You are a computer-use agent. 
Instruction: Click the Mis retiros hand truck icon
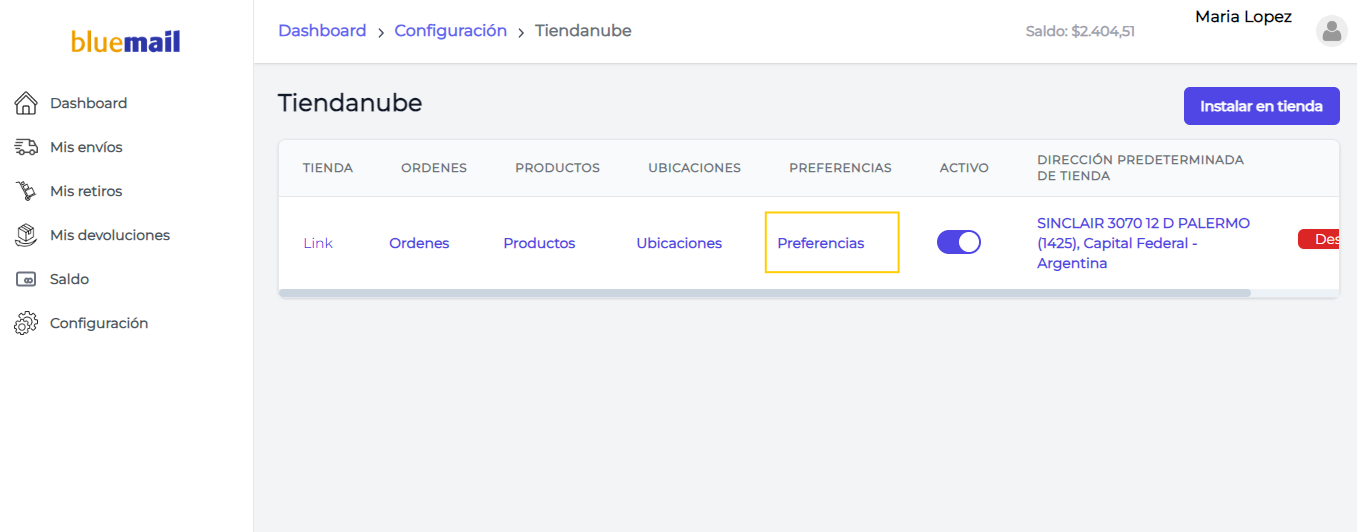click(26, 191)
